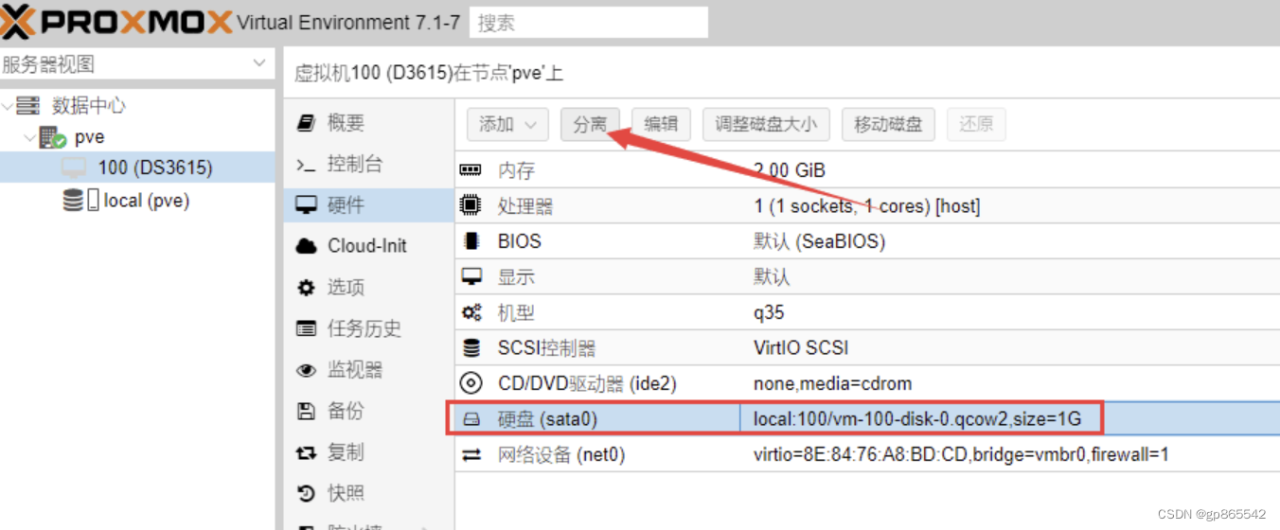Click the 分离 detach button
The height and width of the screenshot is (530, 1280).
pos(590,124)
